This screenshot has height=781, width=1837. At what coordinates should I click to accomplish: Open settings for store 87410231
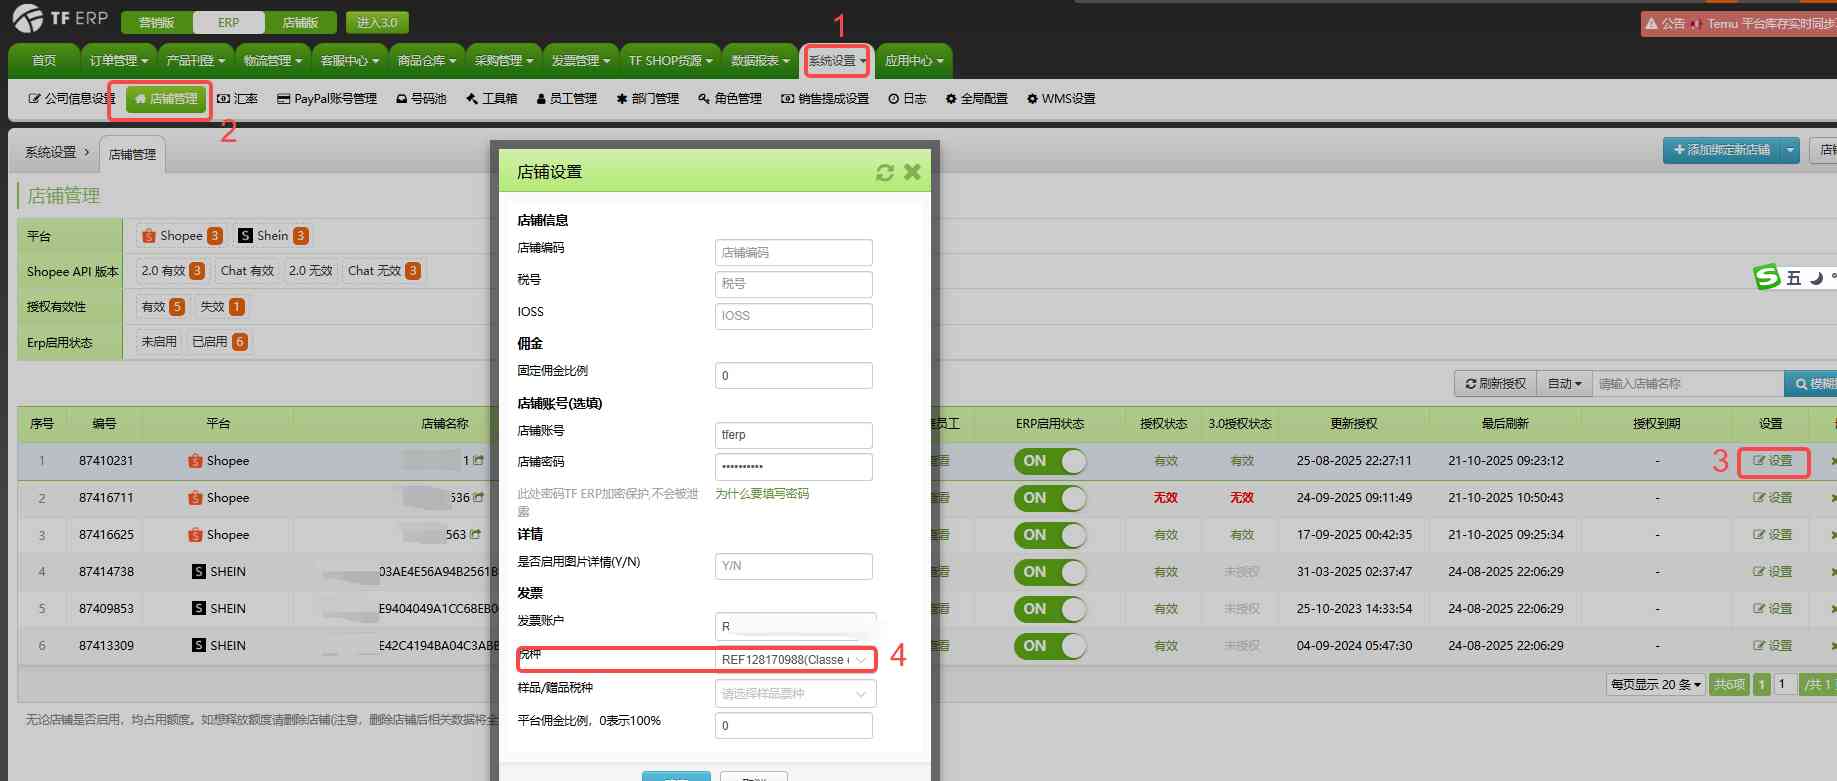pos(1773,461)
